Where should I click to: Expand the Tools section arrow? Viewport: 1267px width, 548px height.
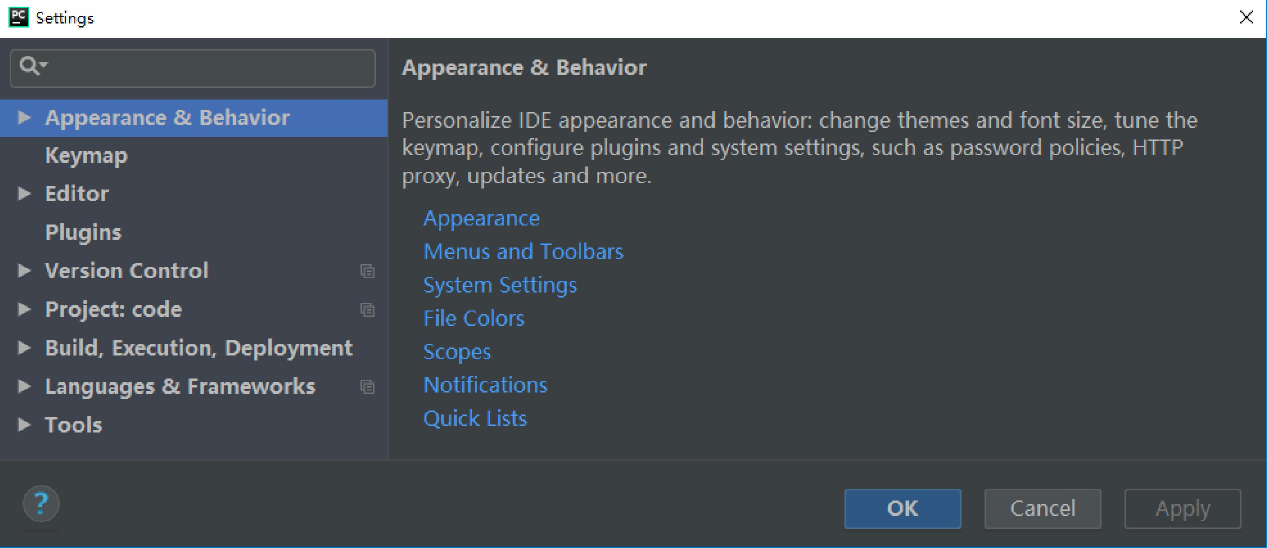pyautogui.click(x=24, y=425)
